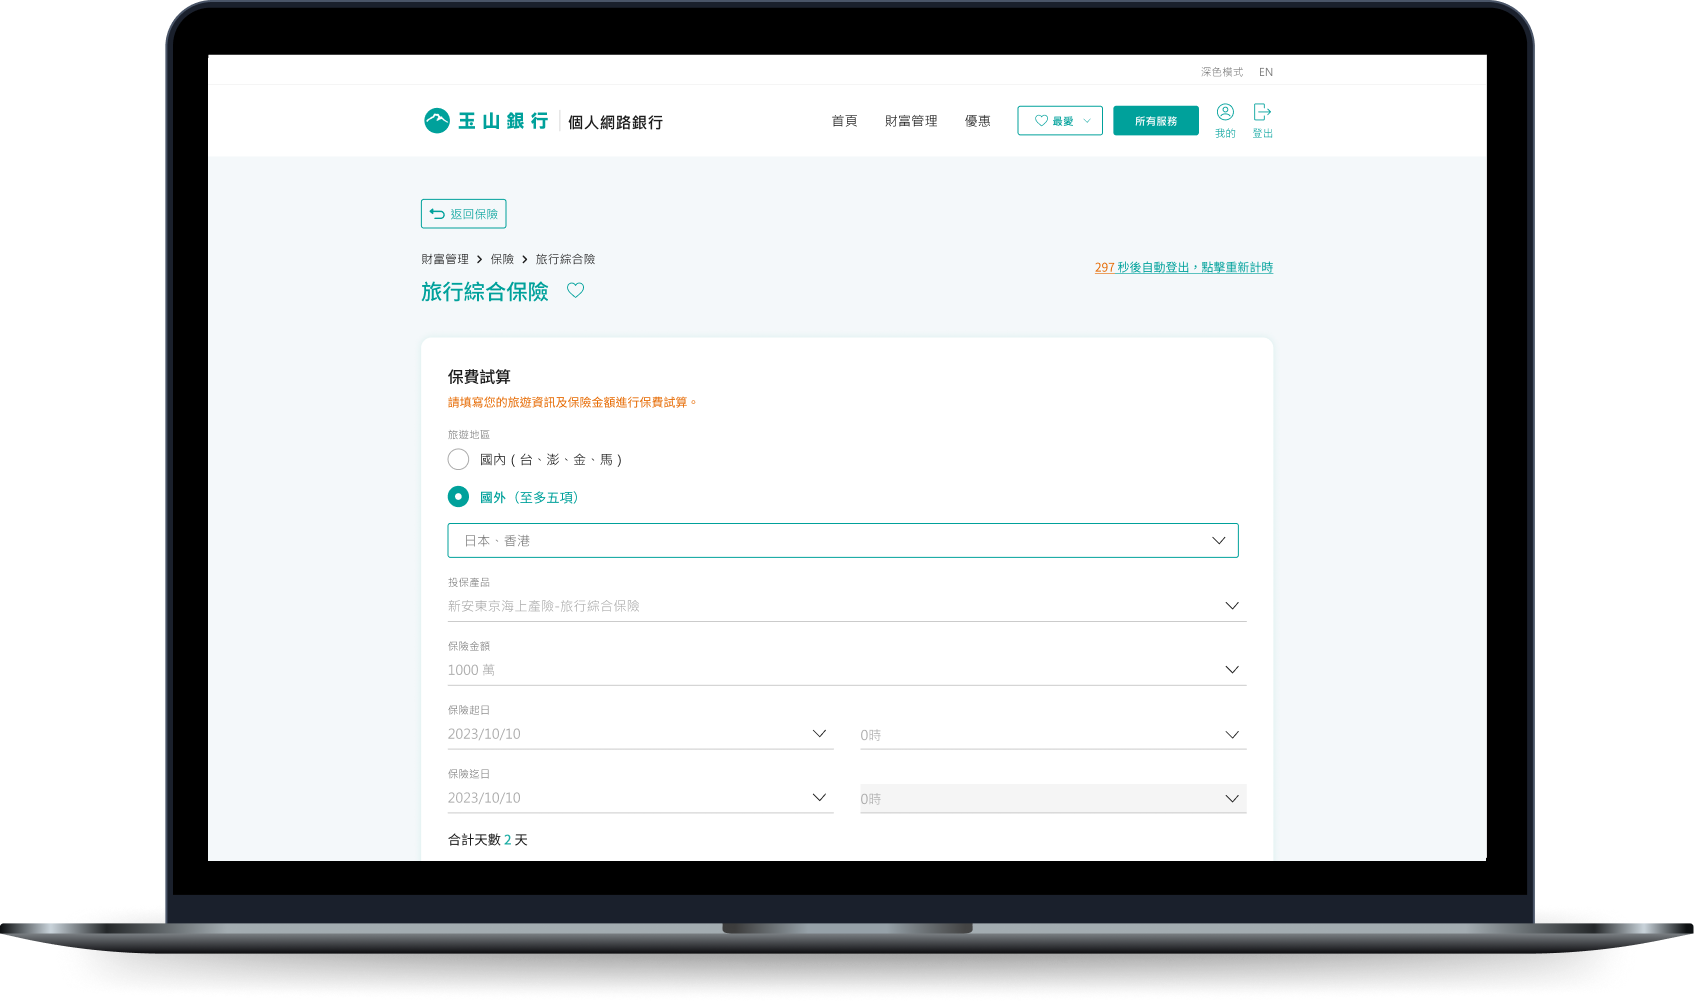Viewport: 1694px width, 1003px height.
Task: Open the 財富管理 navigation menu
Action: click(911, 121)
